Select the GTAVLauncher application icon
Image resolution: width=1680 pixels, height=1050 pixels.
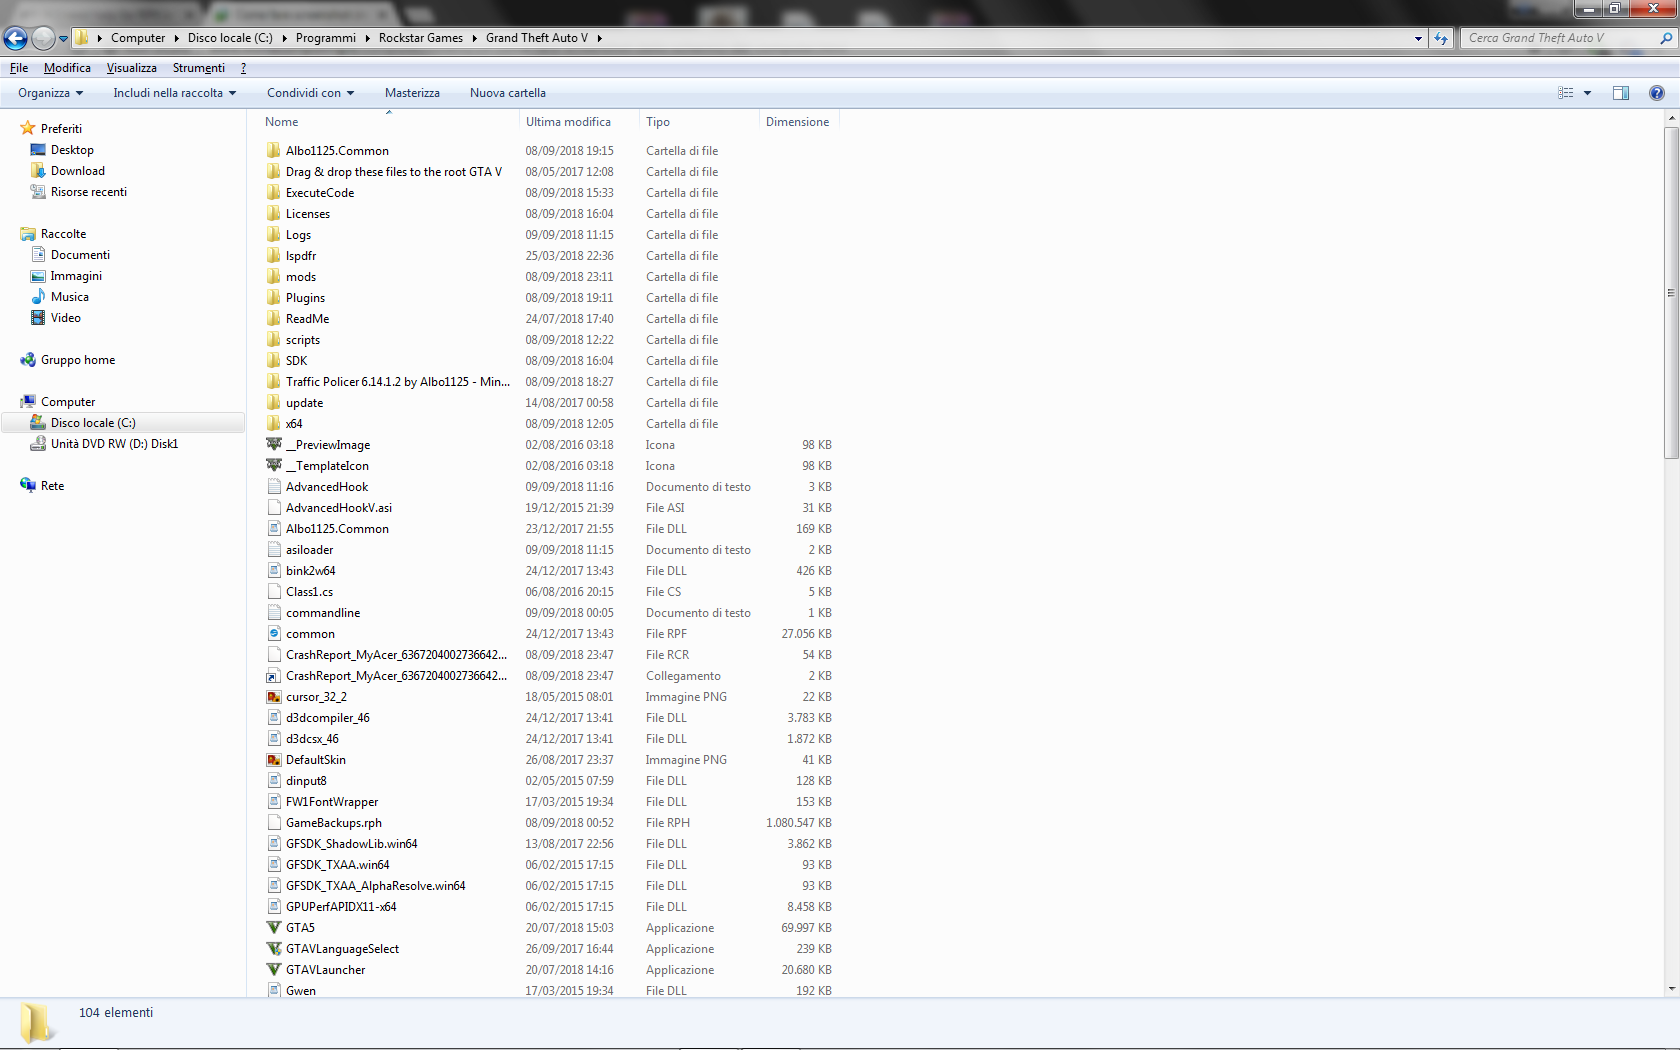(274, 970)
